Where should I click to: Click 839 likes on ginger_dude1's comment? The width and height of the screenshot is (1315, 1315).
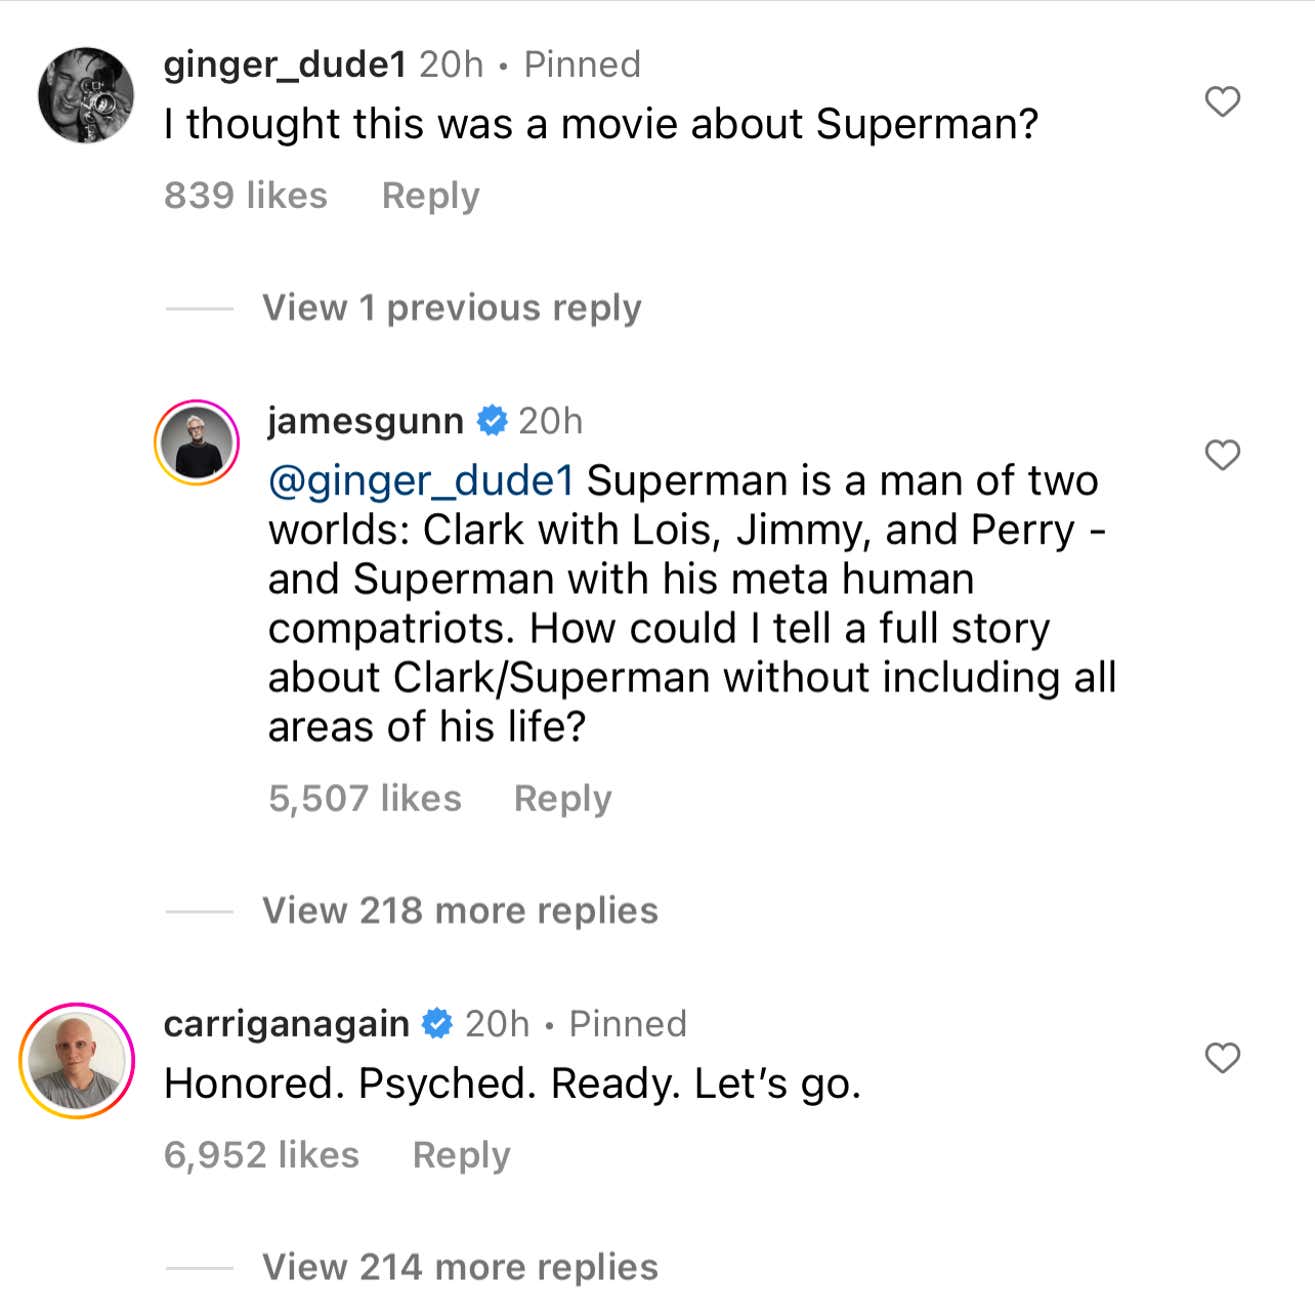pyautogui.click(x=246, y=196)
